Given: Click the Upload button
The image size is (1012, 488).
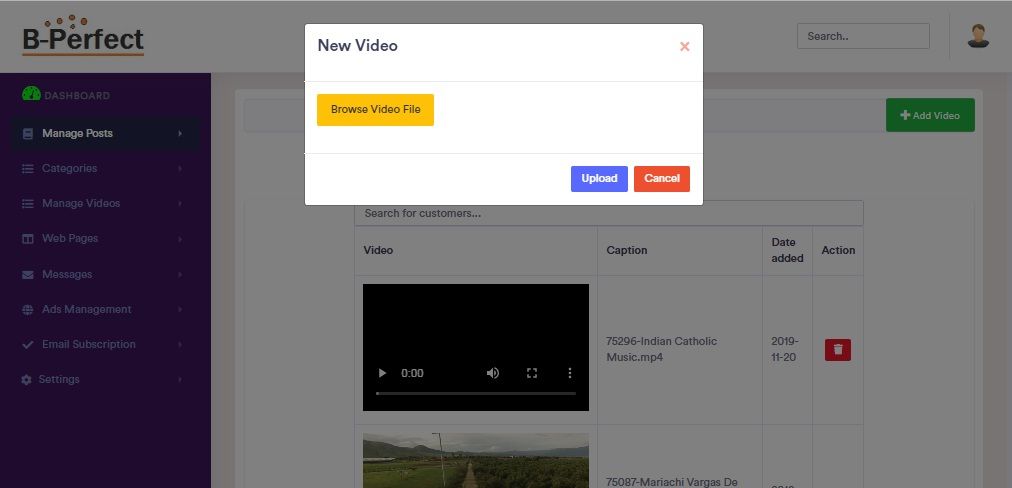Looking at the screenshot, I should 599,179.
